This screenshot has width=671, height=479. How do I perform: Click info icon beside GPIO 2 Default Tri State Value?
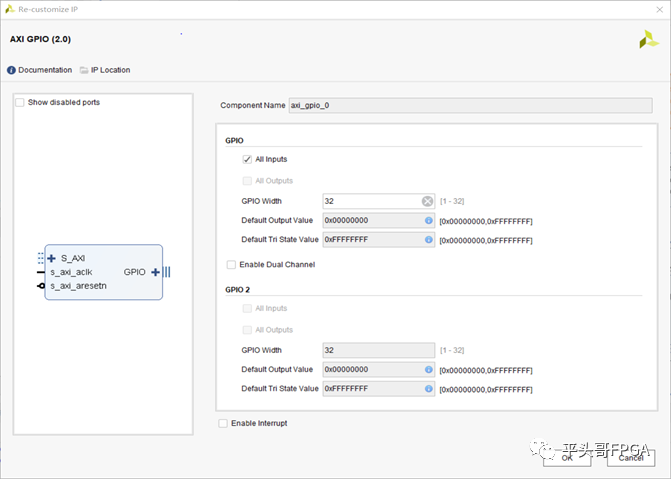click(x=428, y=388)
